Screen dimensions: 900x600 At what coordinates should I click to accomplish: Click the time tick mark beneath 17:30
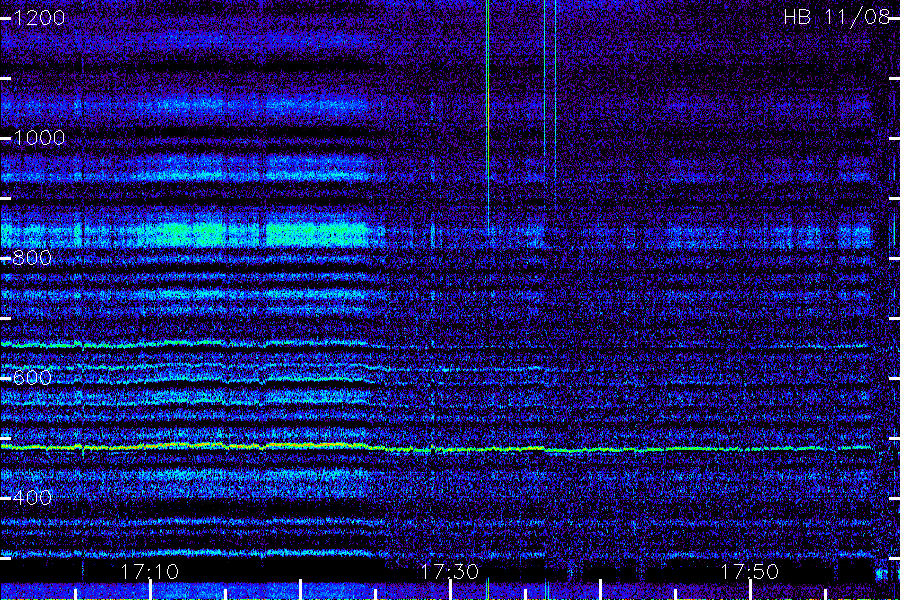point(450,590)
